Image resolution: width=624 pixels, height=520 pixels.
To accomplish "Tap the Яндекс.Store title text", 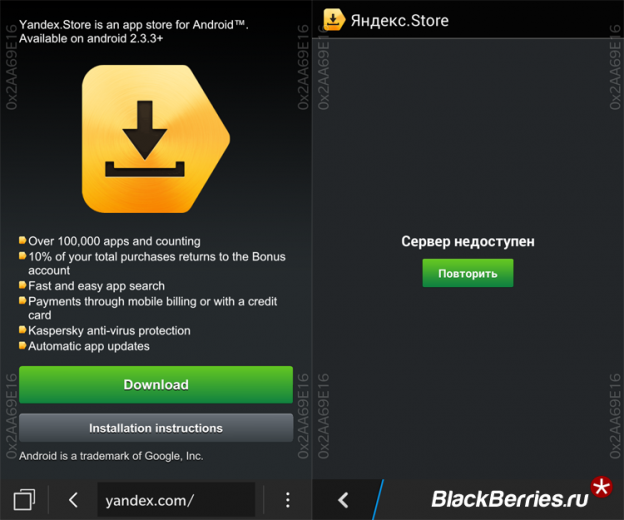I will tap(400, 20).
